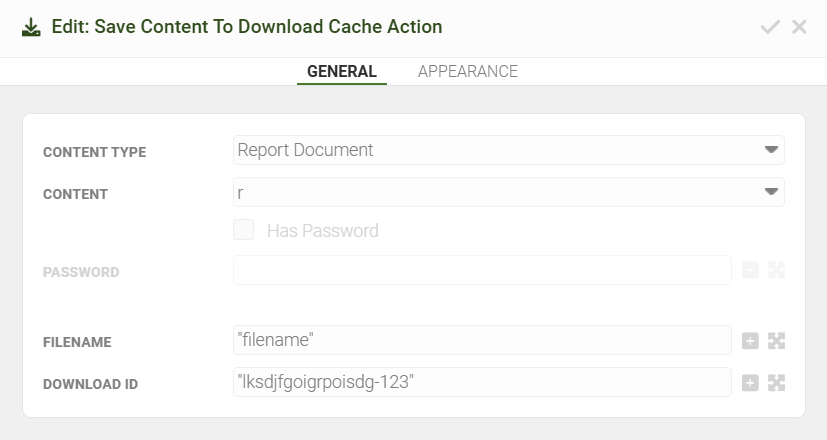Open the Content Type dropdown arrow

click(771, 150)
